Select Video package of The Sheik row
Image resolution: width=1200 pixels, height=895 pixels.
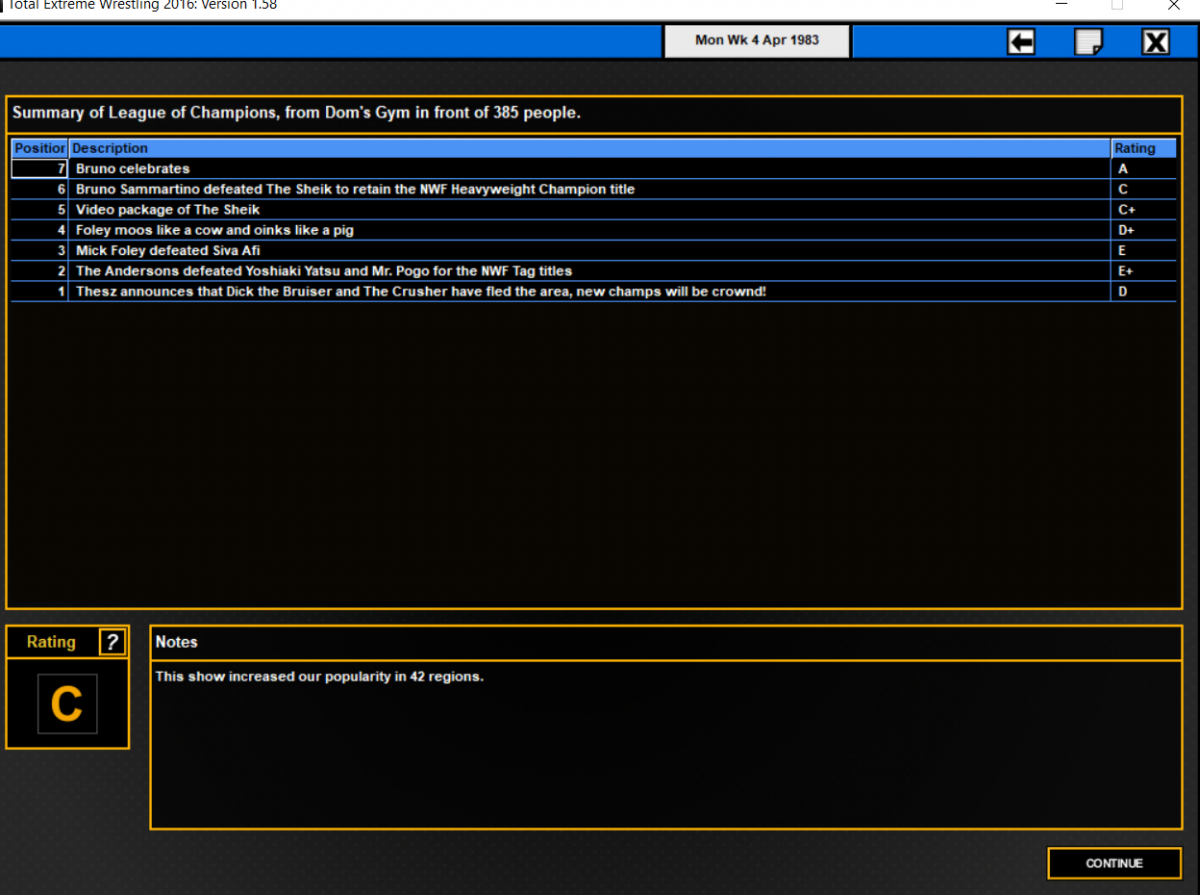[x=593, y=210]
